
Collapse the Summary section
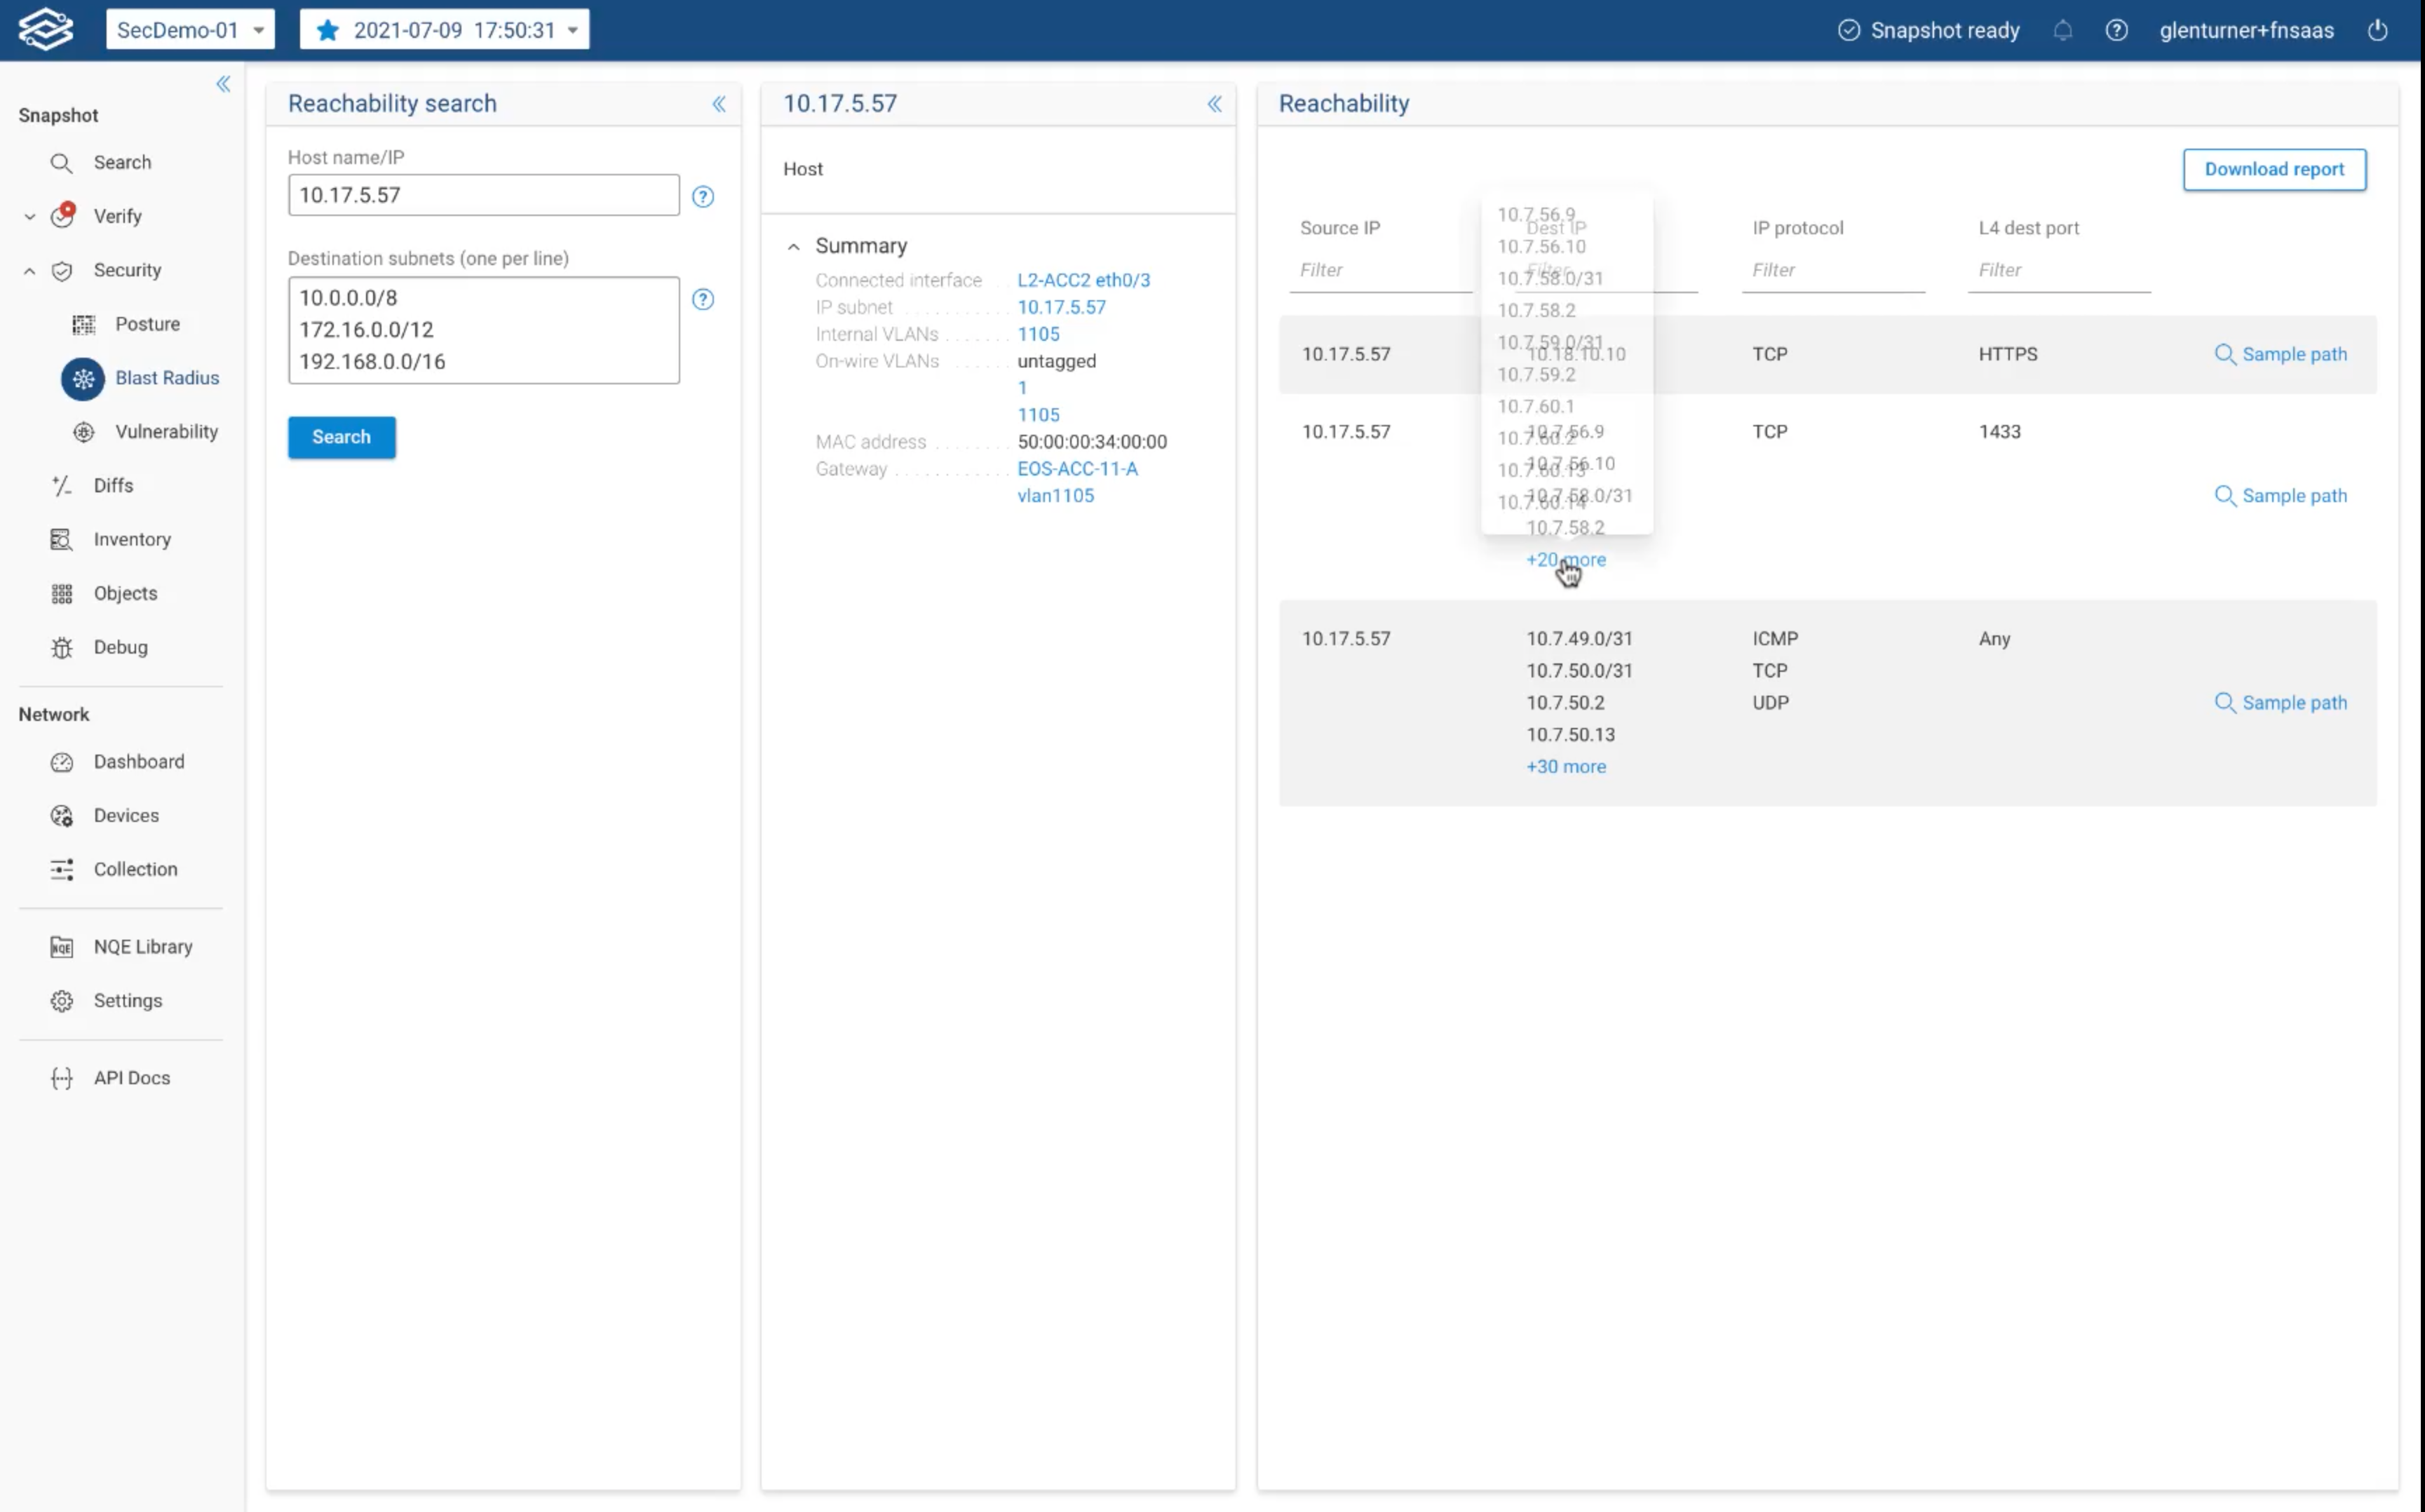pyautogui.click(x=793, y=246)
